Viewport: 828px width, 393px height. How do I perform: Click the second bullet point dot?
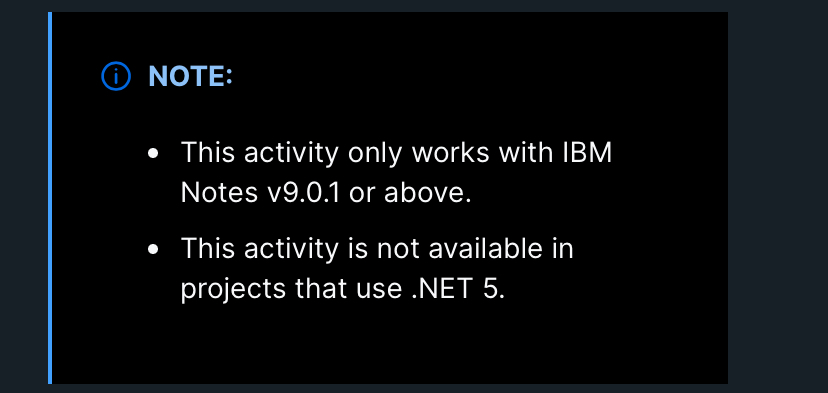point(153,249)
